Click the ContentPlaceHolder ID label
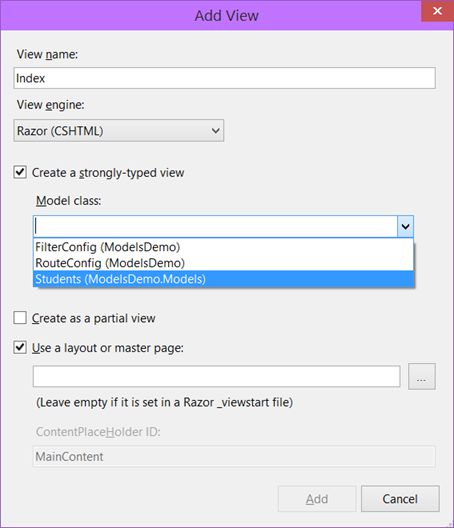Screen dimensions: 454x528 coord(98,432)
